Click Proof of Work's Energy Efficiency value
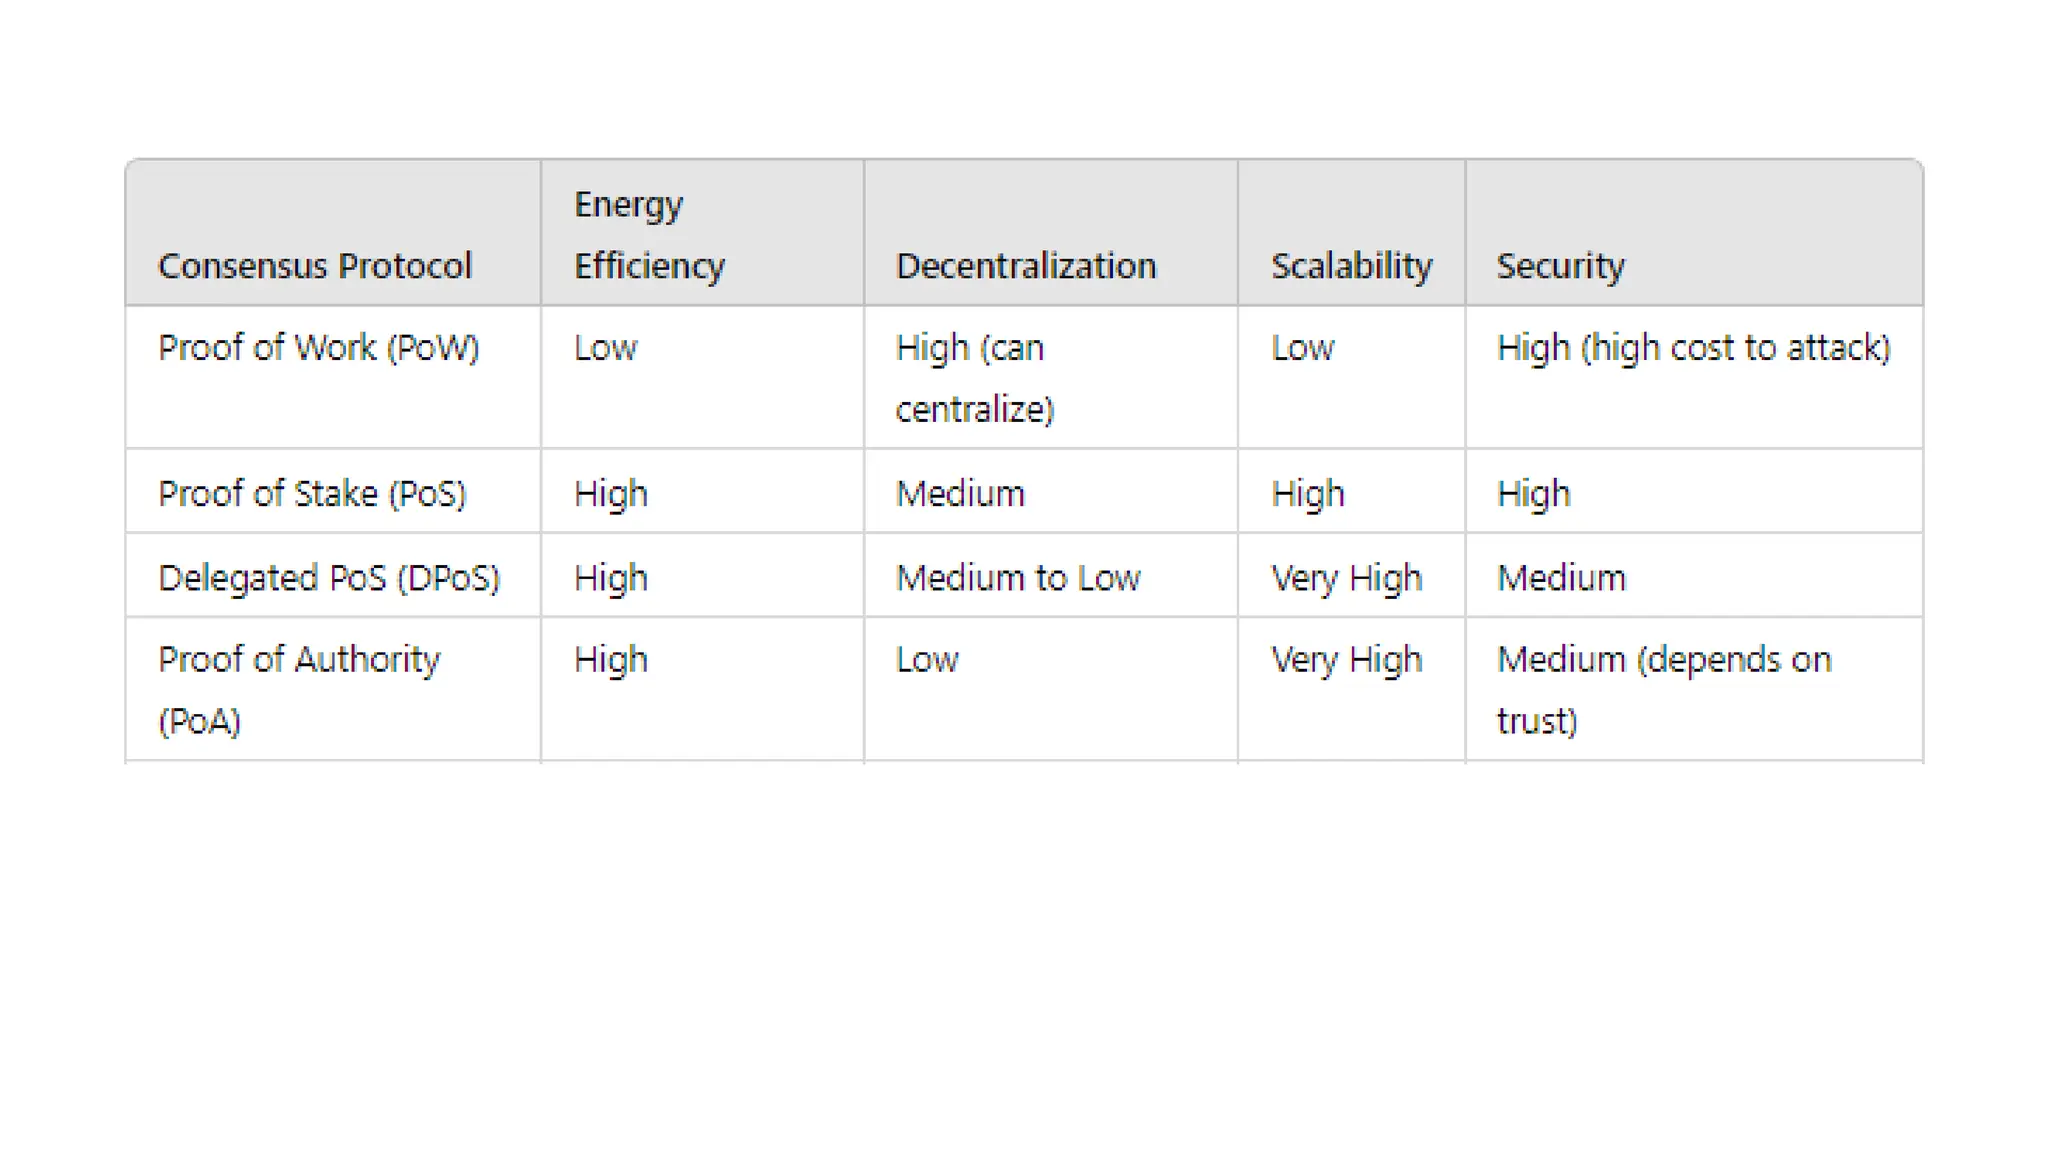Image resolution: width=2048 pixels, height=1152 pixels. (x=605, y=348)
